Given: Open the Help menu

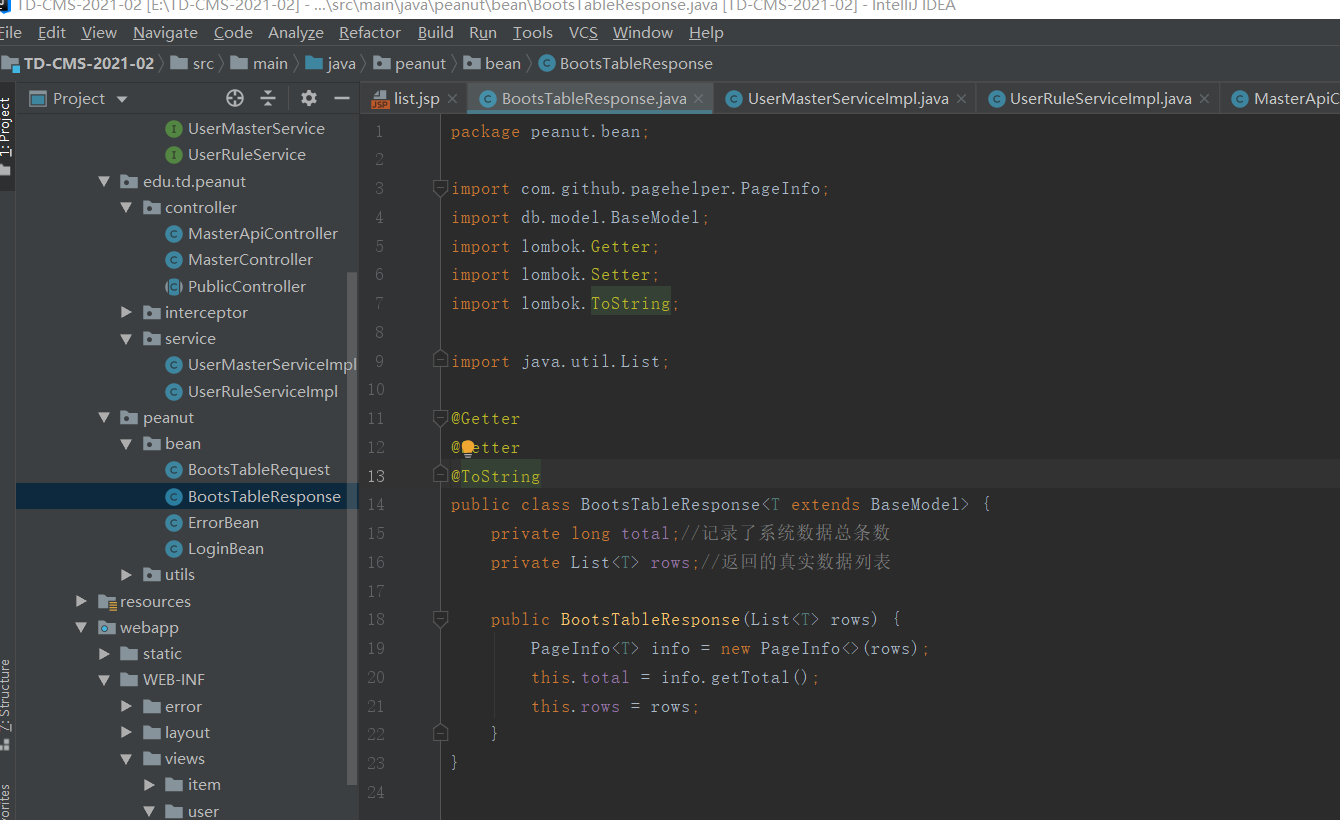Looking at the screenshot, I should (706, 32).
